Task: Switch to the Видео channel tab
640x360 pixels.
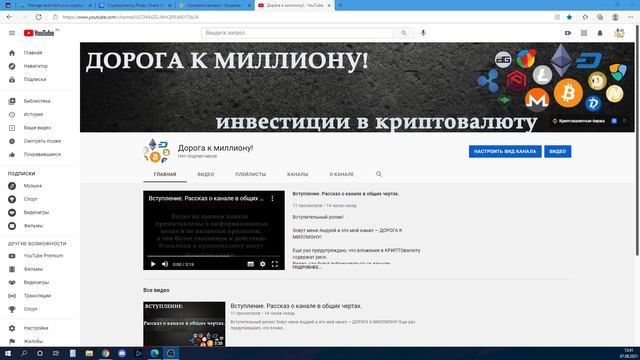Action: (x=206, y=174)
